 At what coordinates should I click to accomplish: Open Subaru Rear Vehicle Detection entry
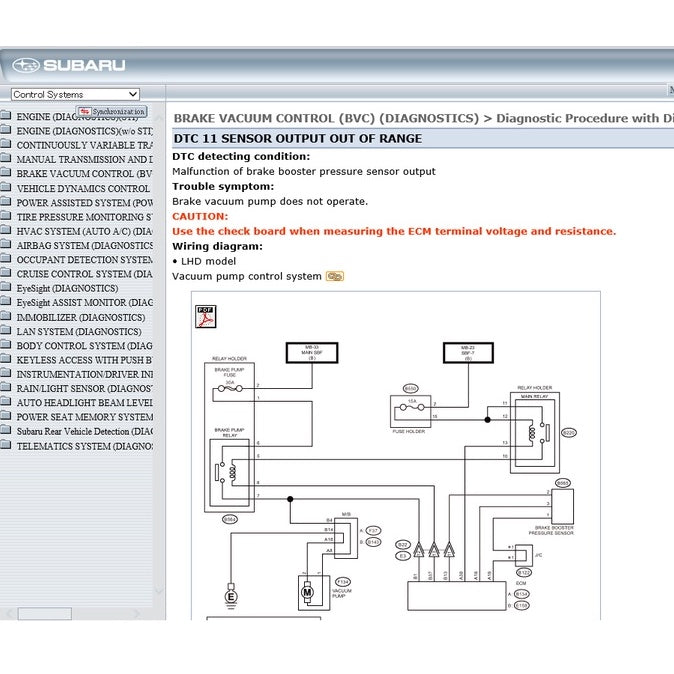(x=84, y=431)
